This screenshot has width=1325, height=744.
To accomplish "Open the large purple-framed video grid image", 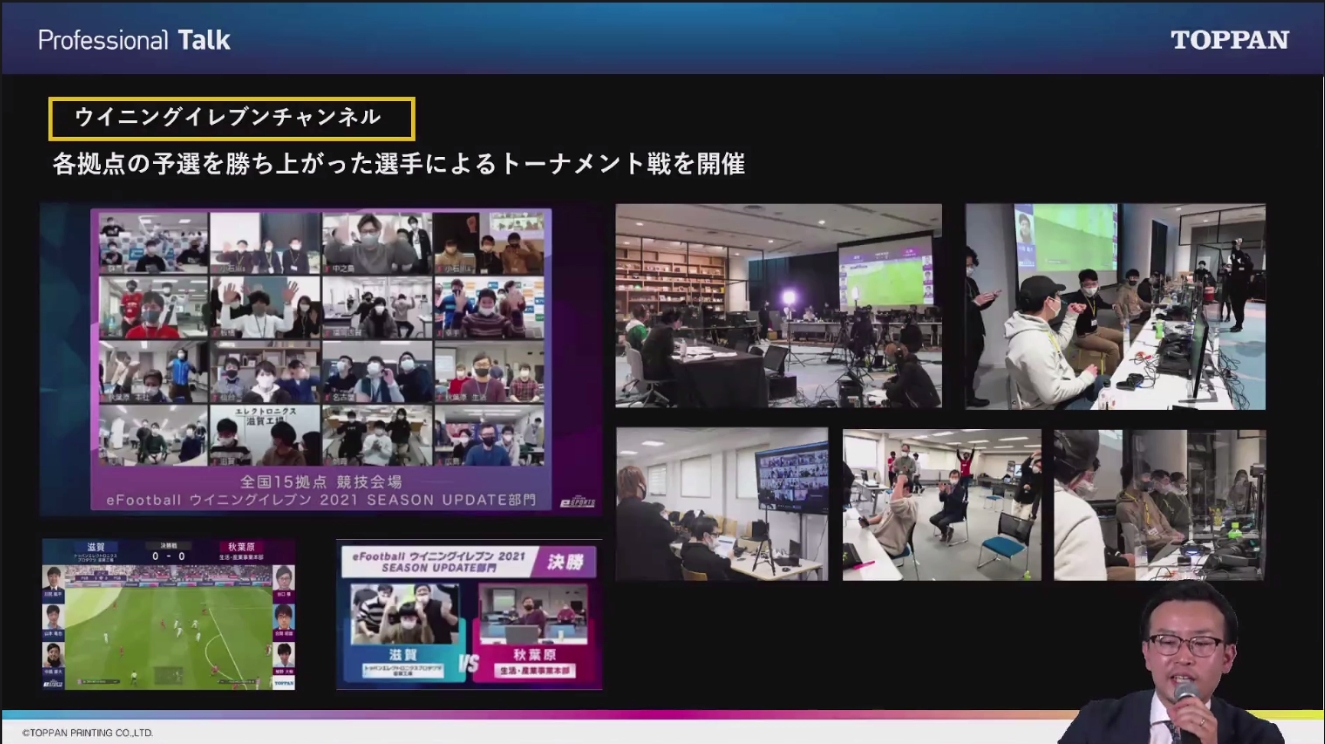I will coord(321,360).
